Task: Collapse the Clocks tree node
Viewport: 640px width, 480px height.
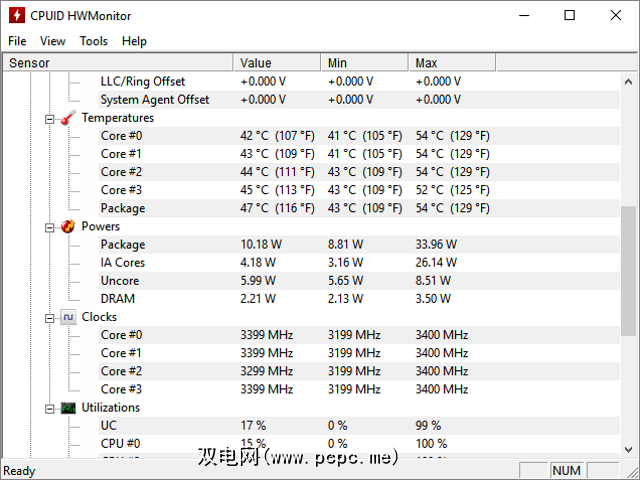Action: coord(49,318)
